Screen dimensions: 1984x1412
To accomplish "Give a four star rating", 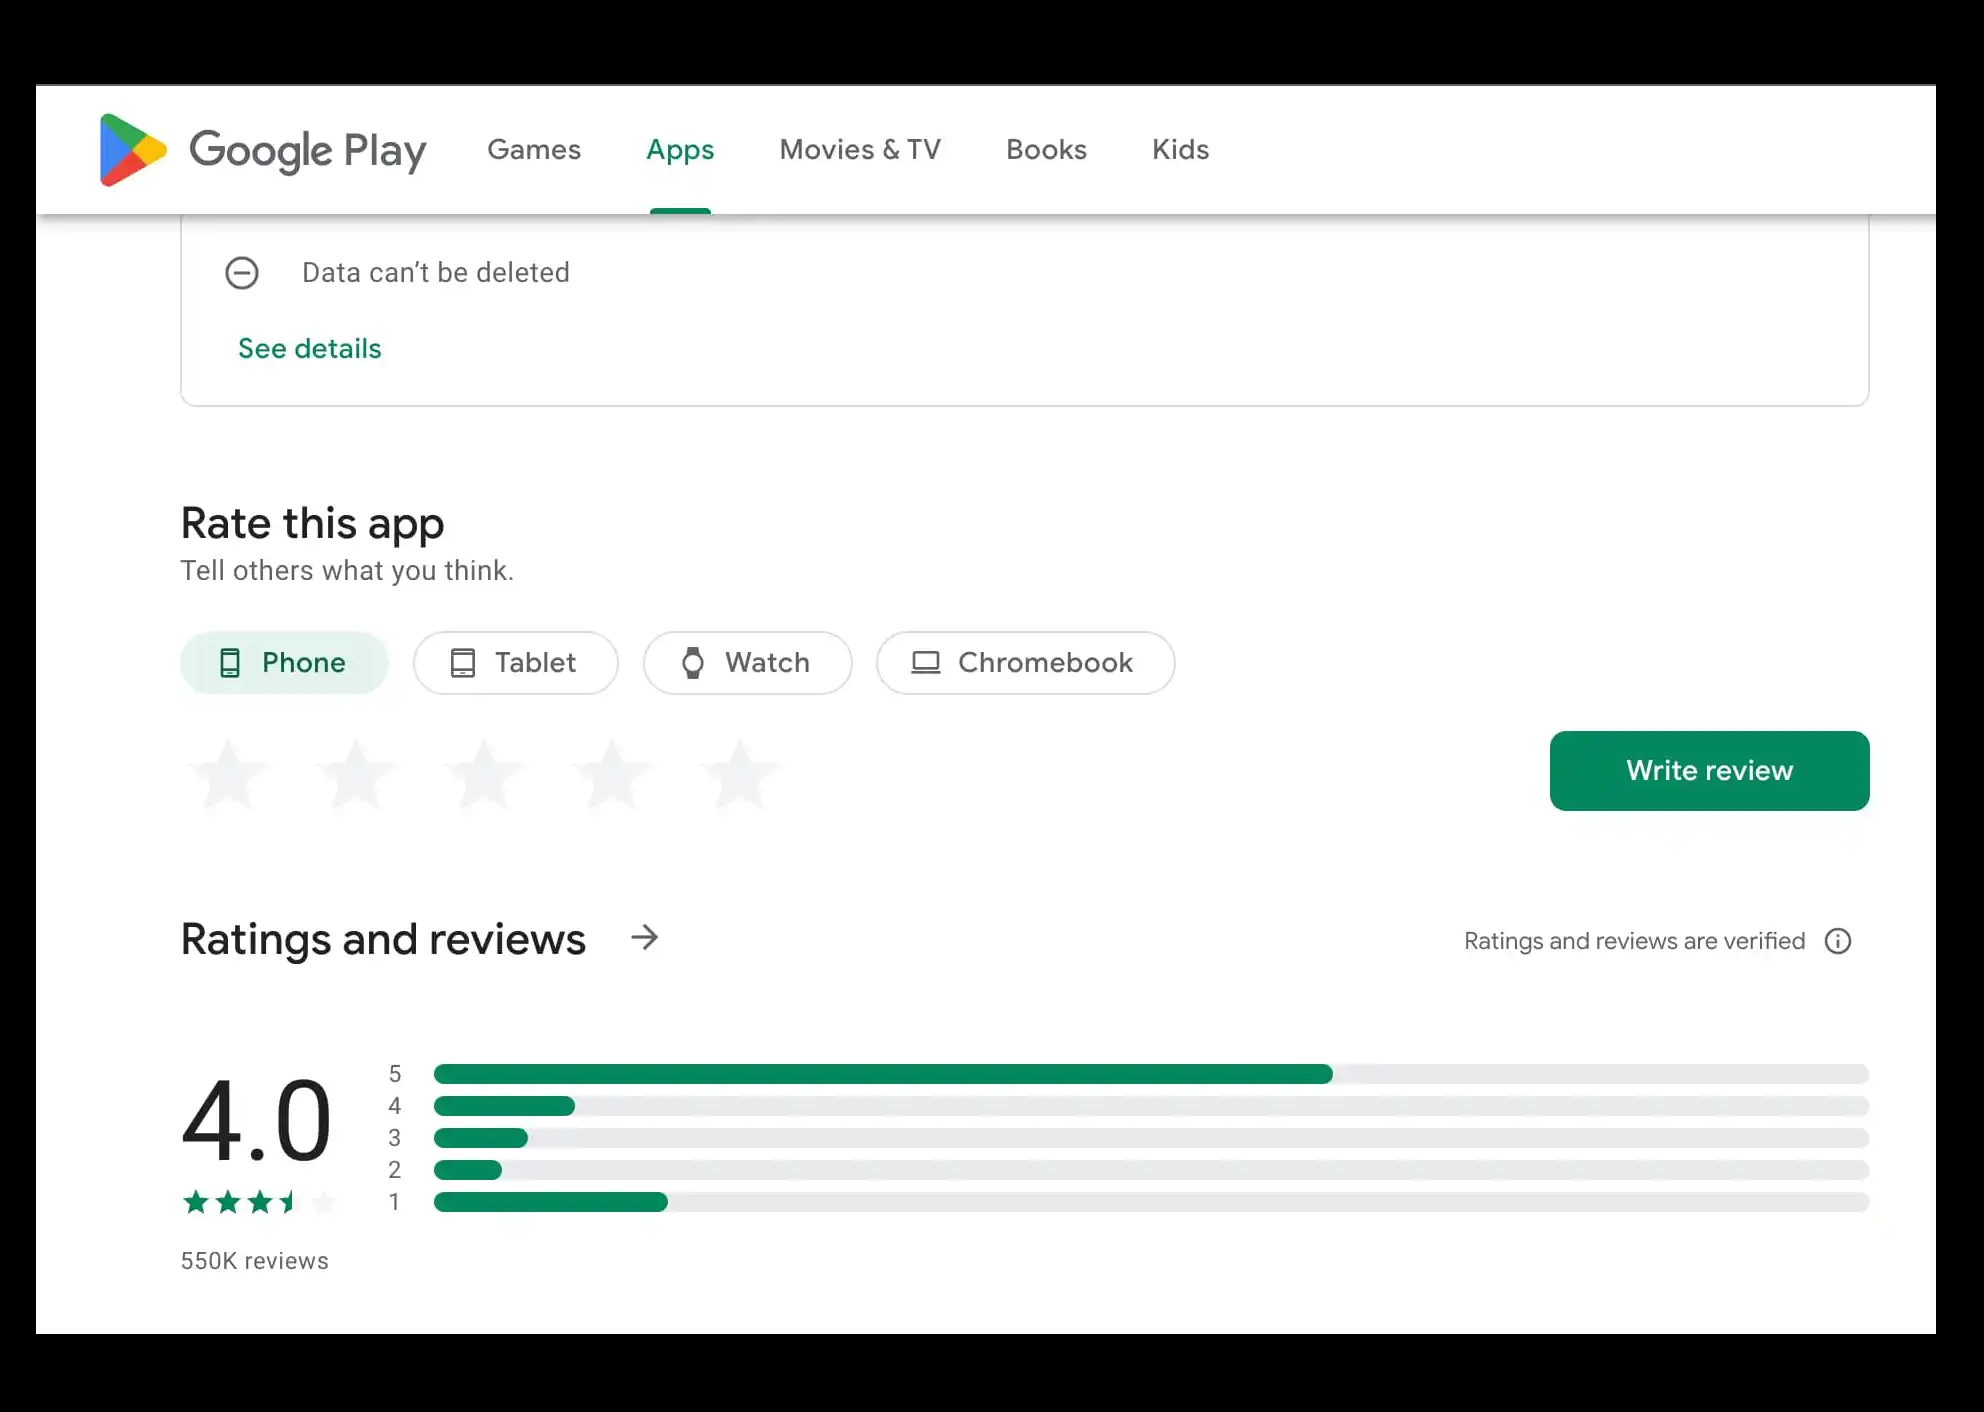I will tap(612, 775).
